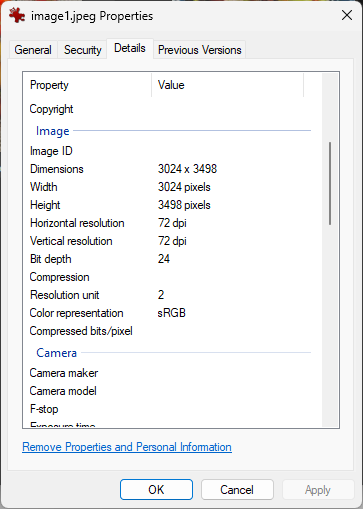Click the Cancel button
The width and height of the screenshot is (363, 509).
click(x=237, y=490)
